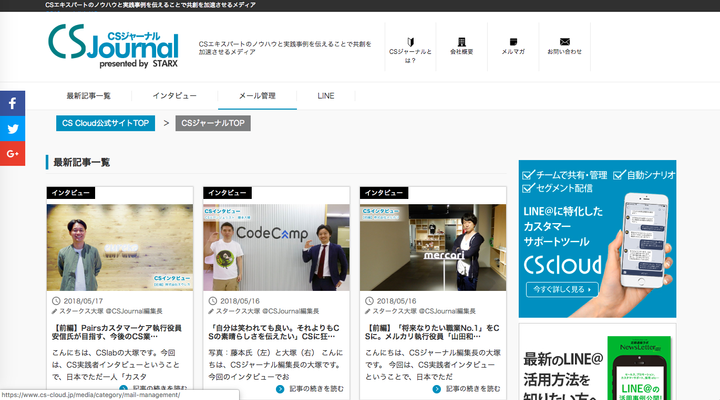Open 「将来なりたい職業No.1」 article title

tap(432, 332)
